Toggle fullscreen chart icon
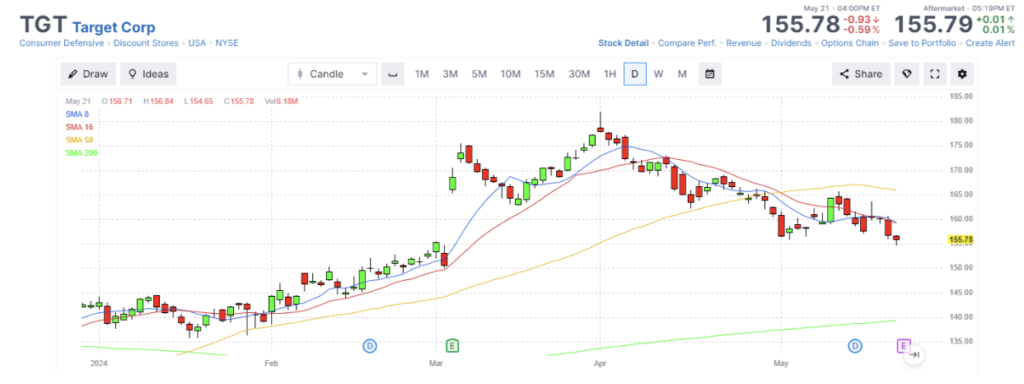Image resolution: width=1024 pixels, height=384 pixels. point(935,74)
